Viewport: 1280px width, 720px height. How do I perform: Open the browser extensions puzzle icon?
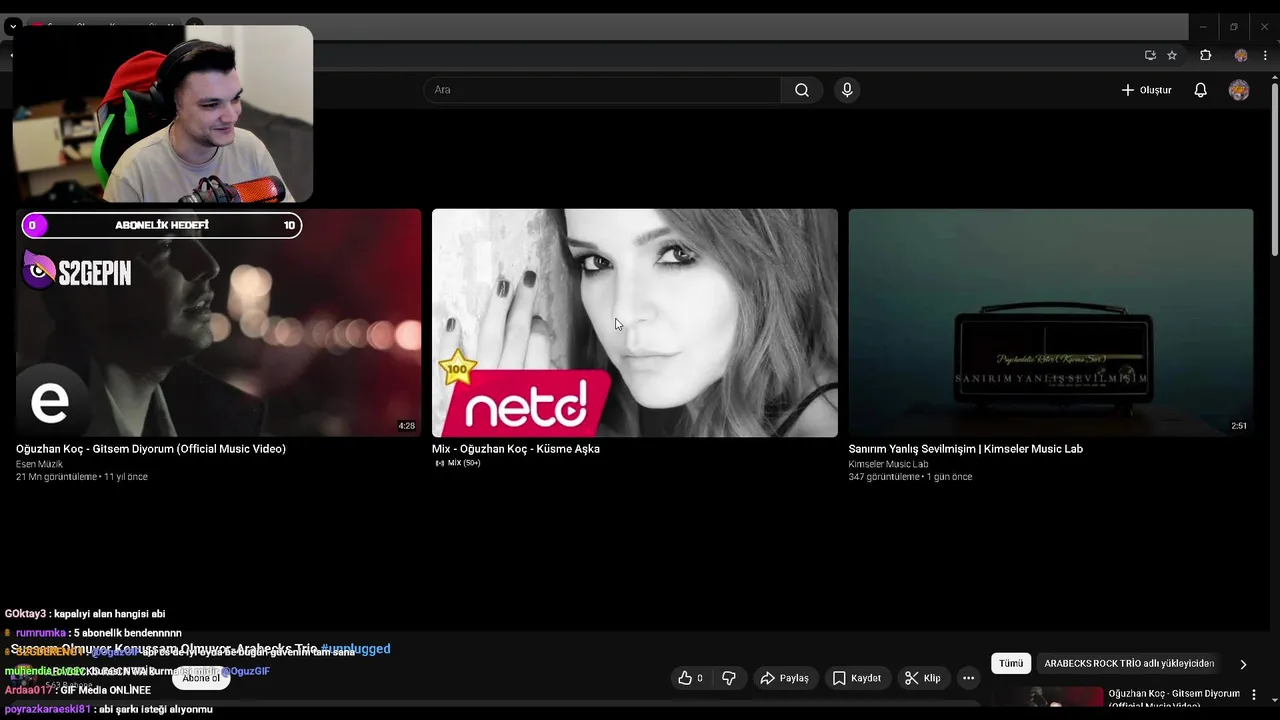1205,55
